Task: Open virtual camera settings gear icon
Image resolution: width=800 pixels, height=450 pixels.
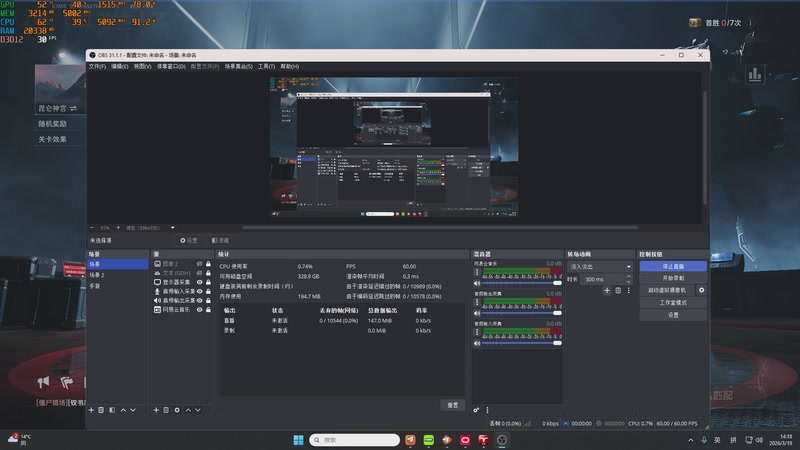Action: click(702, 290)
